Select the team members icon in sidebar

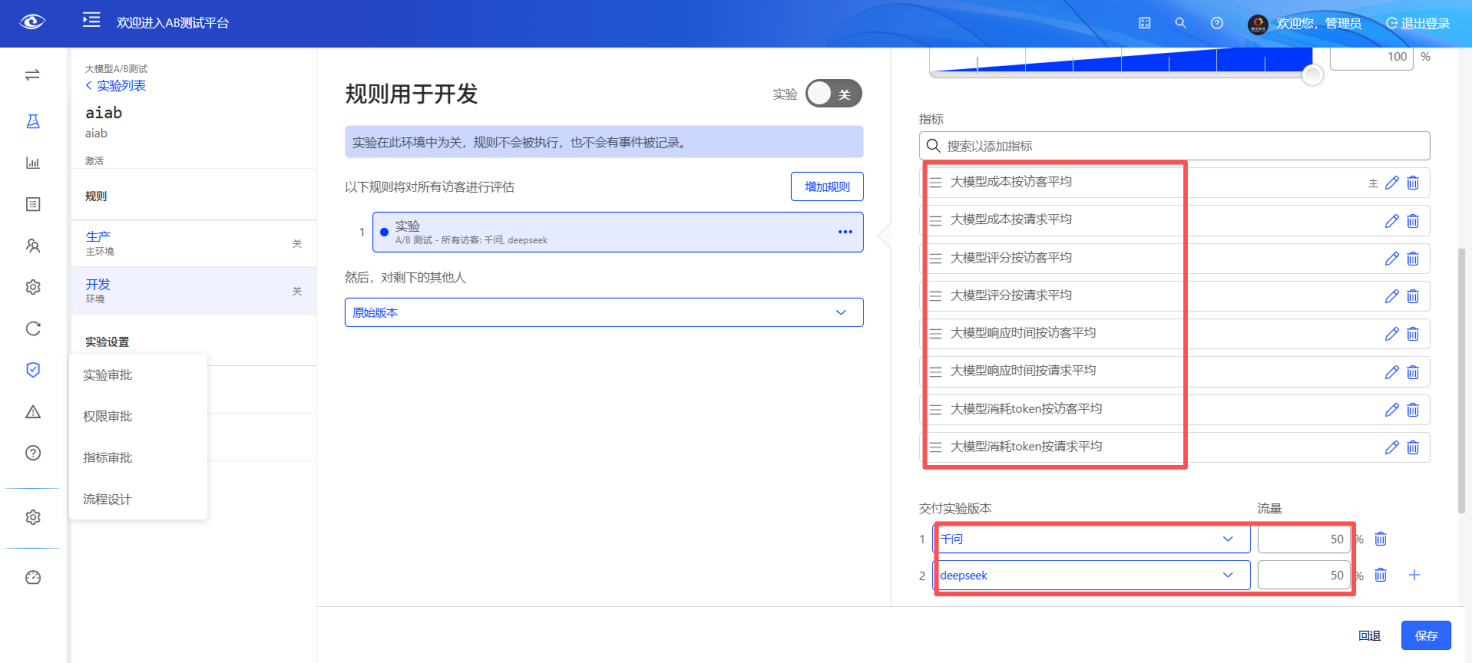tap(32, 245)
